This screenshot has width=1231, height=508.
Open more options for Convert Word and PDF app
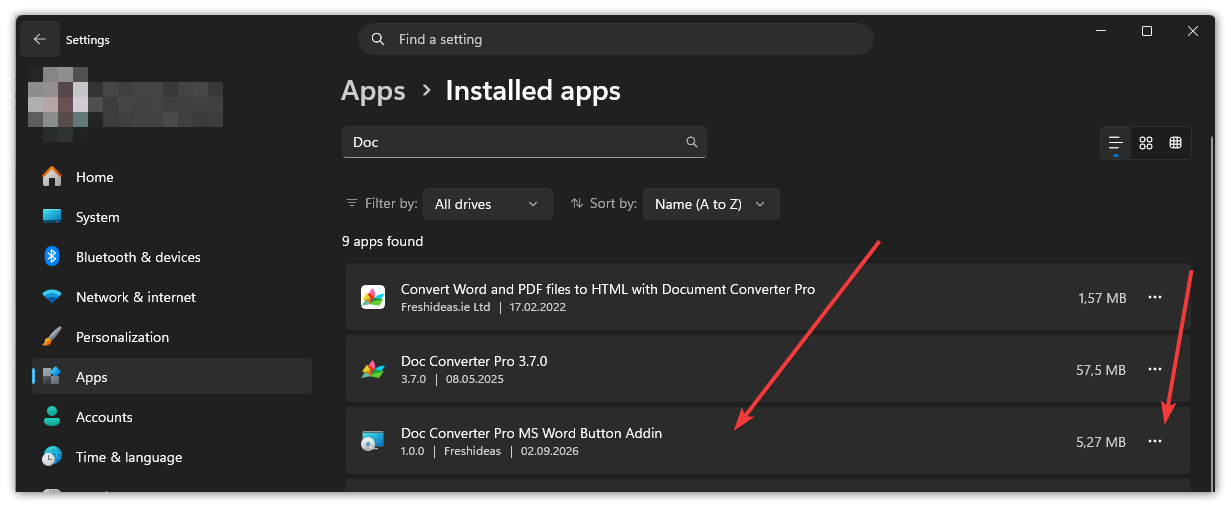click(1155, 297)
